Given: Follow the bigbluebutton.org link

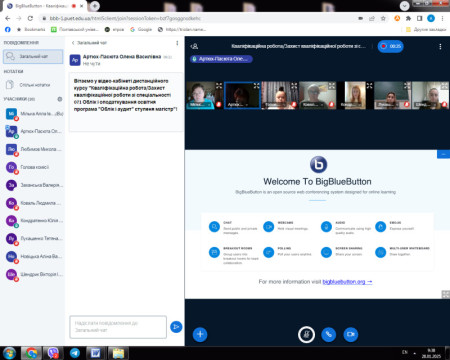Looking at the screenshot, I should pos(347,282).
